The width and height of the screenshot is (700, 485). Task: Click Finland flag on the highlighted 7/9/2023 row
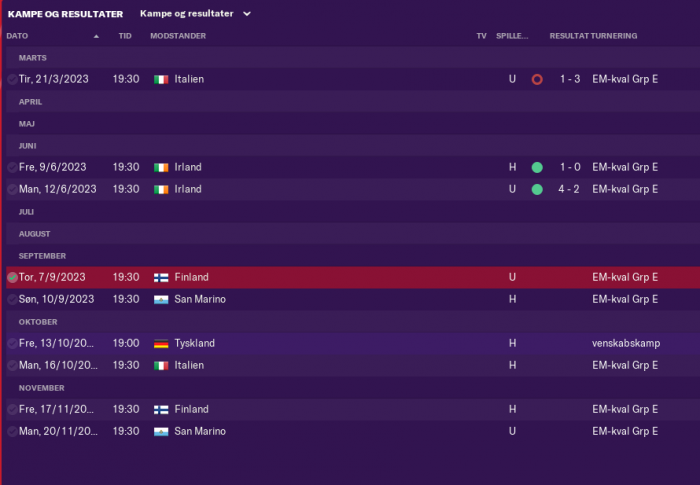[161, 278]
